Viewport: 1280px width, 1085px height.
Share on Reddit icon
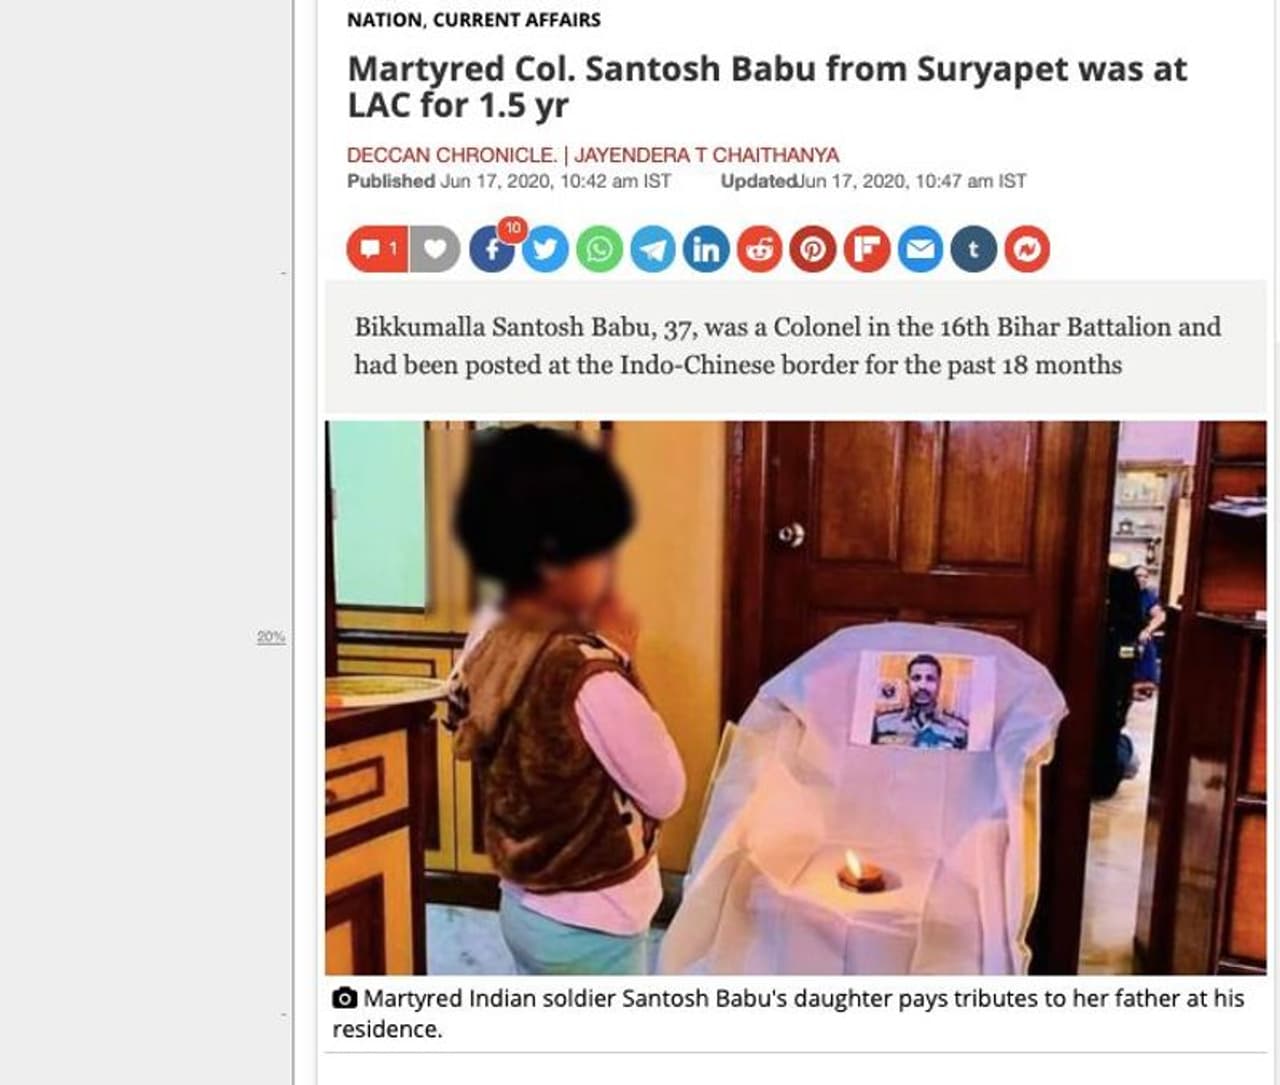point(760,249)
